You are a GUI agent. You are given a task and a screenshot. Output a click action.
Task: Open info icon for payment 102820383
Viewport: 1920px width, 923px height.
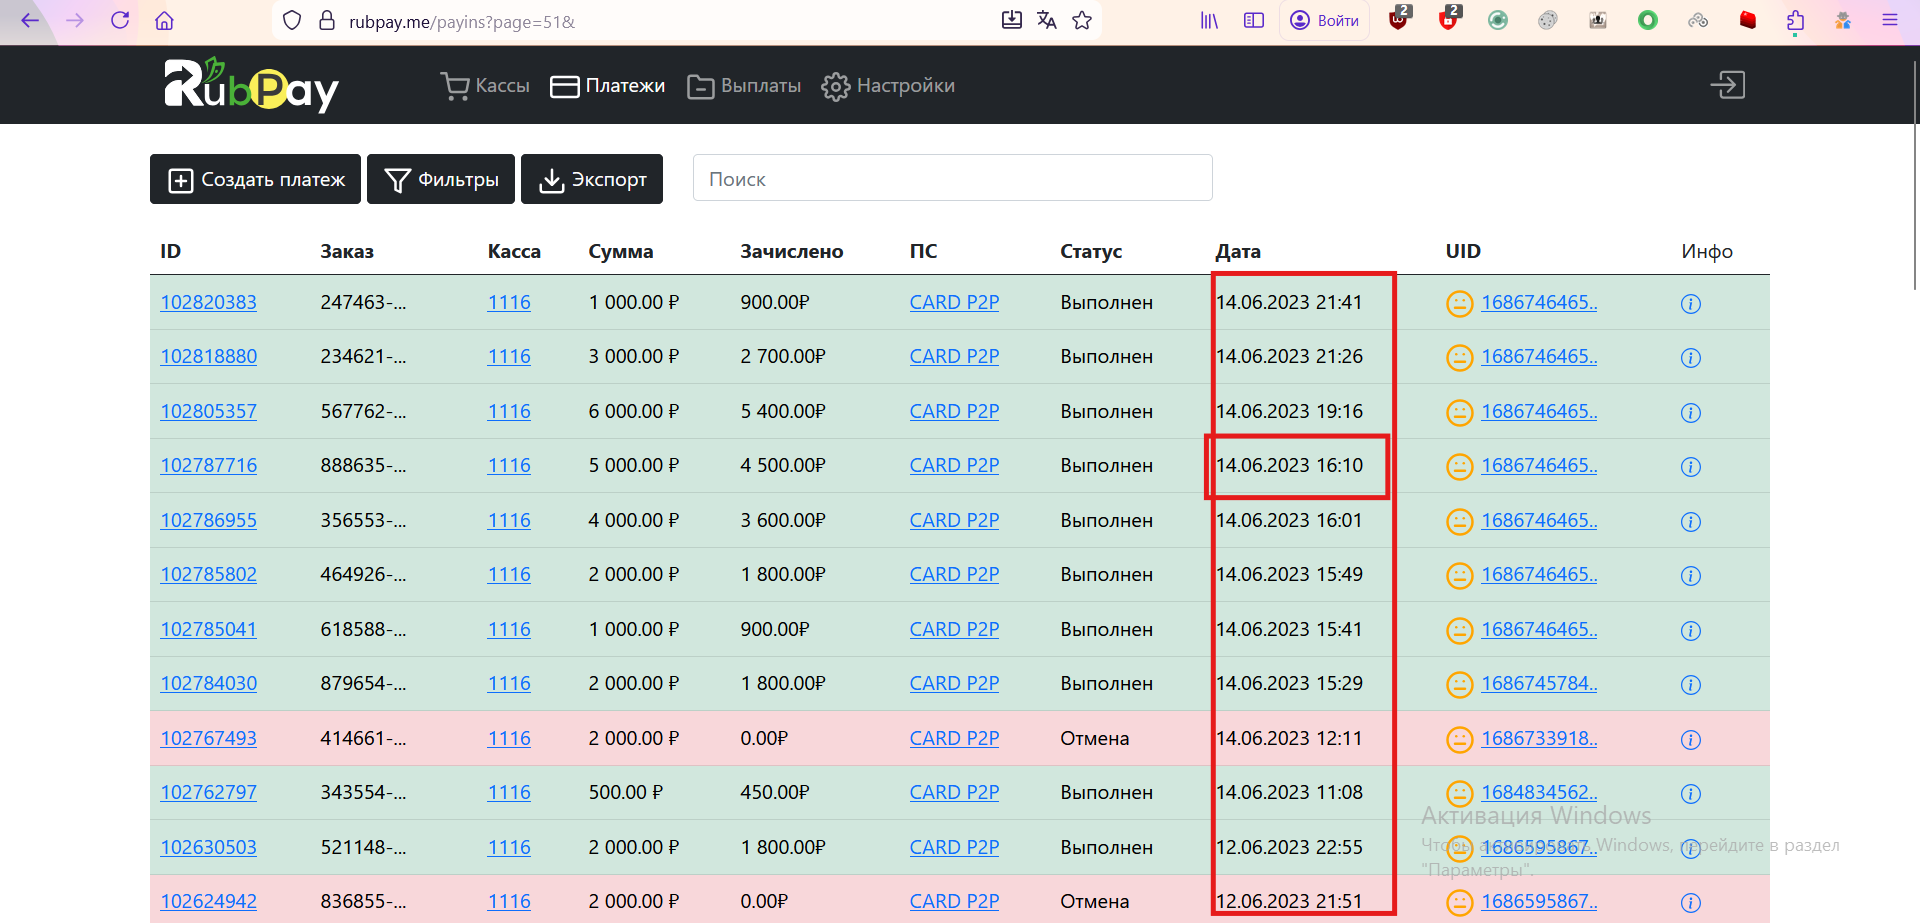click(x=1690, y=304)
